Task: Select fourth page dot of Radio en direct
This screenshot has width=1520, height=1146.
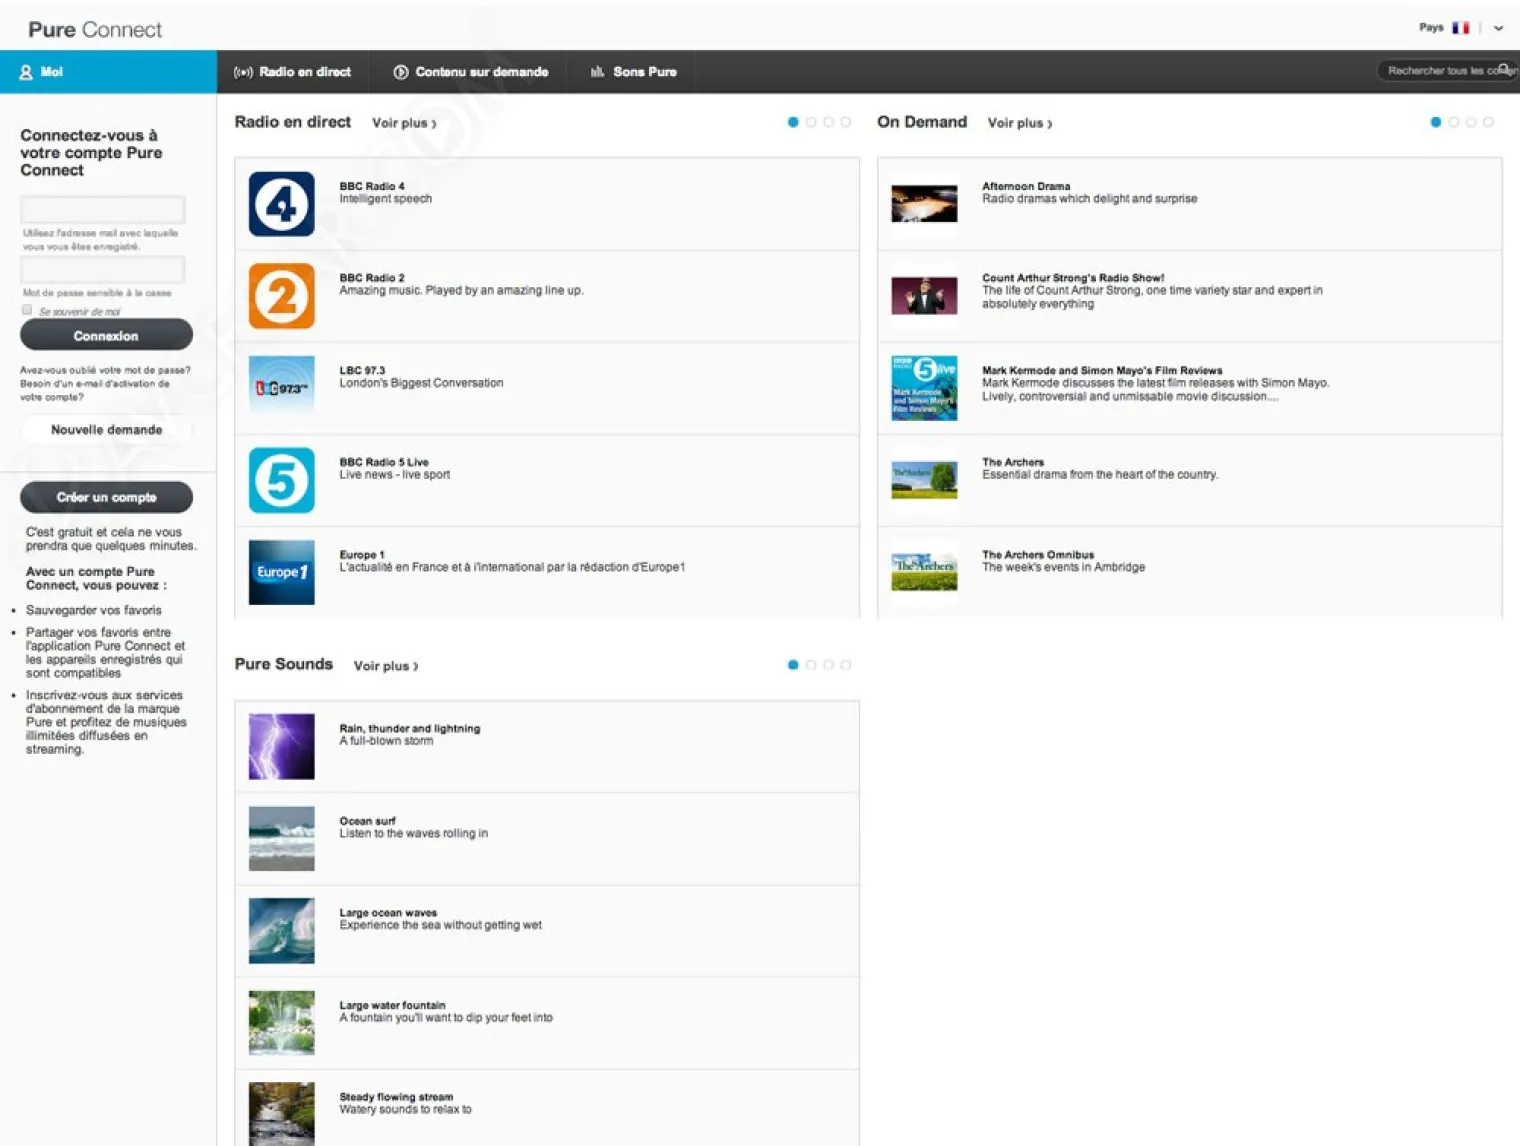Action: point(846,122)
